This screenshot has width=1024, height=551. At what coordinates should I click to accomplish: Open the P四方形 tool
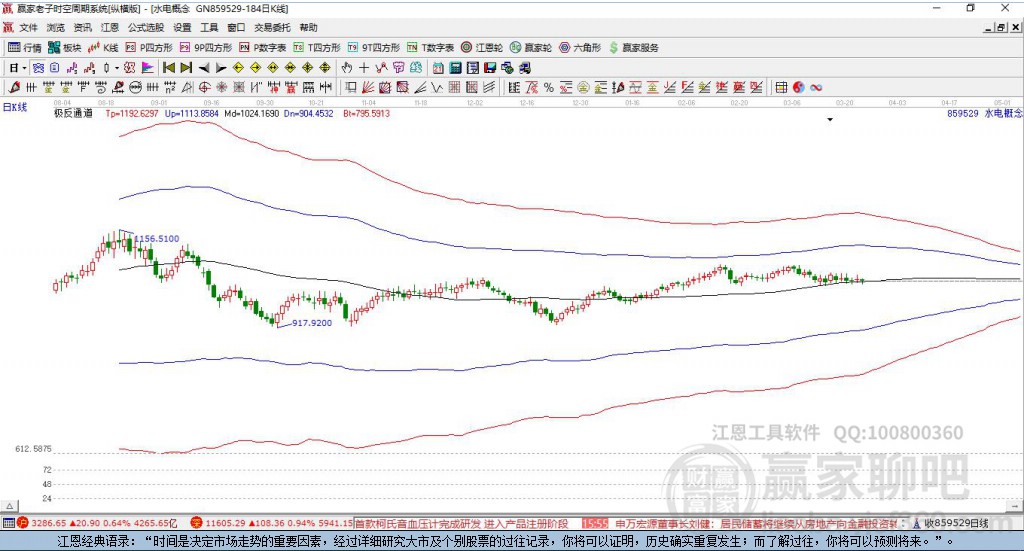pos(149,48)
